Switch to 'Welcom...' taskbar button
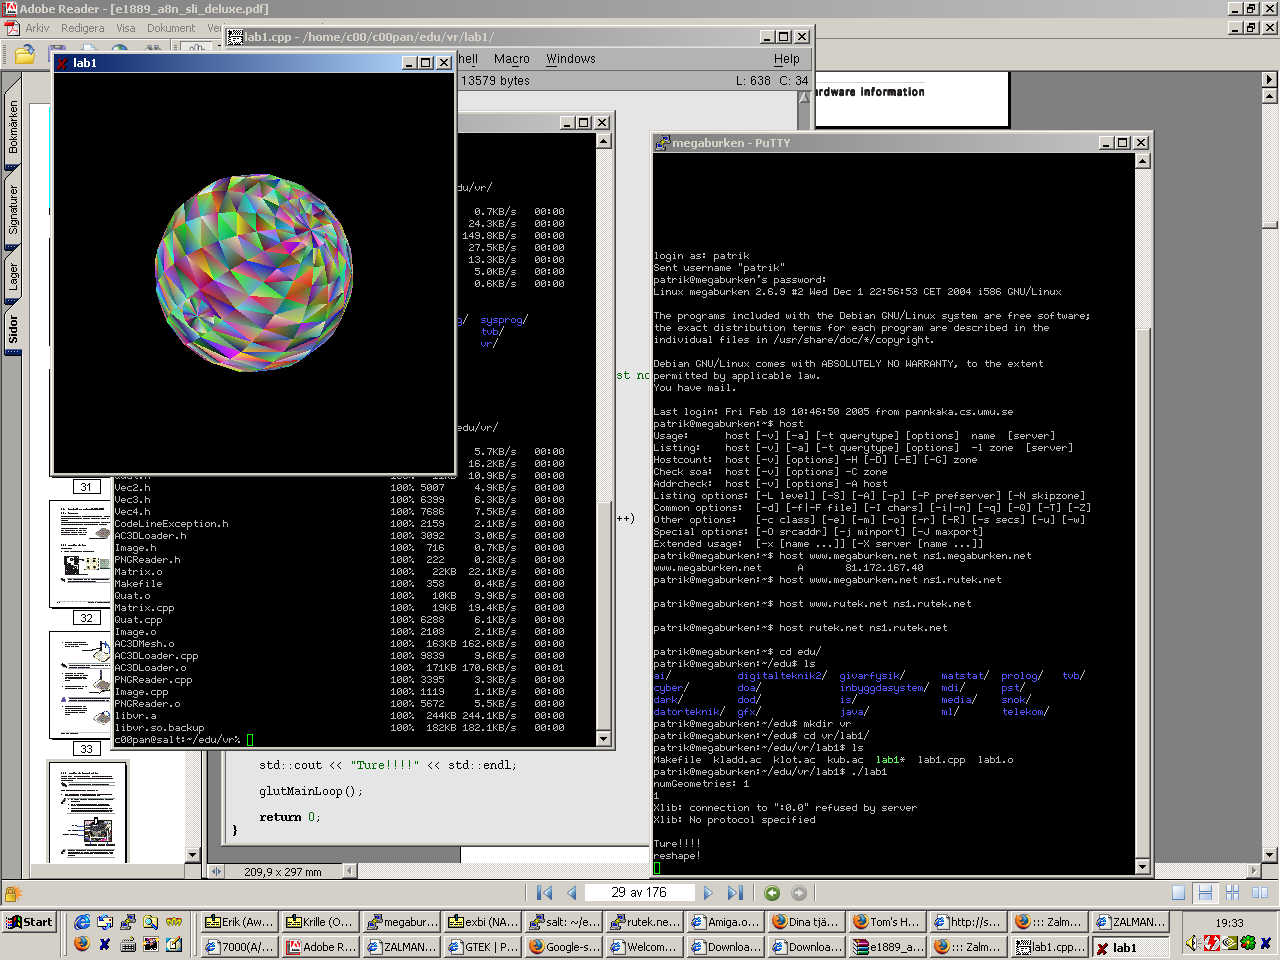 coord(644,946)
